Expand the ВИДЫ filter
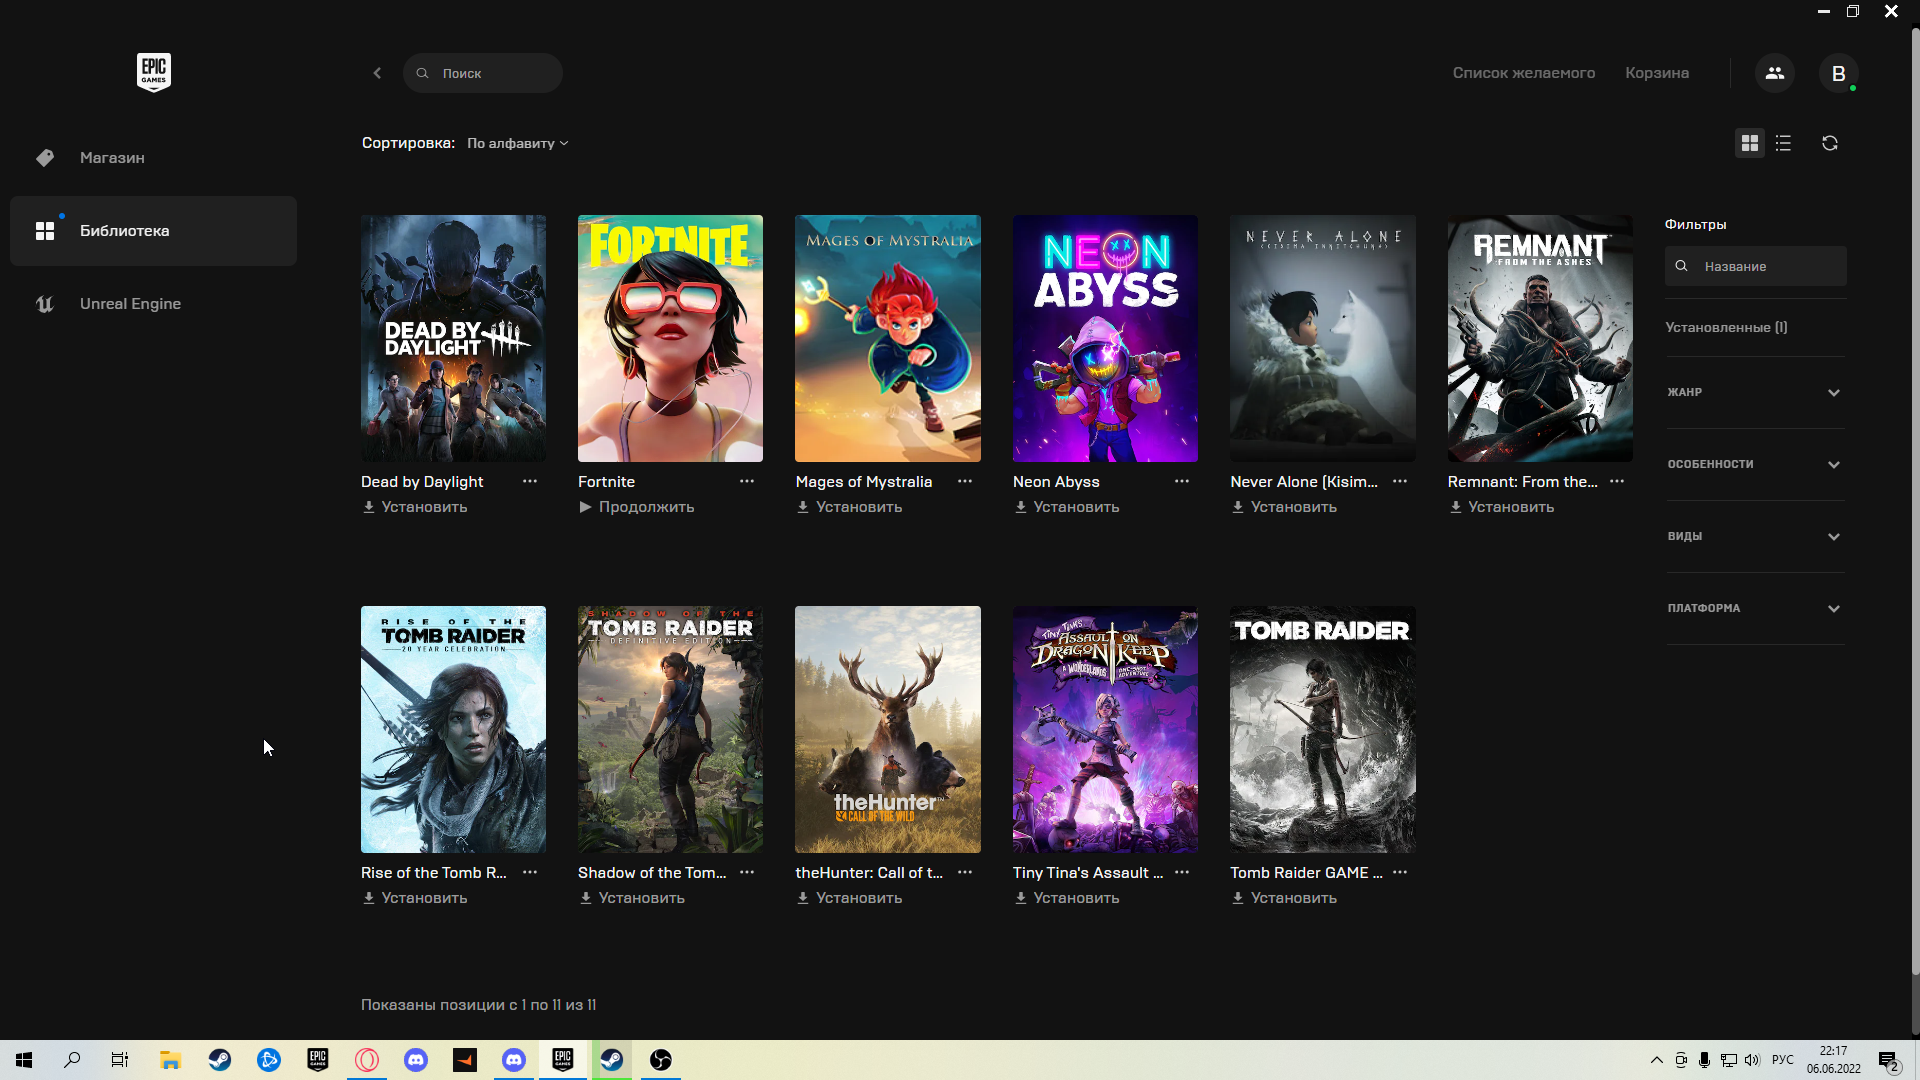The image size is (1920, 1080). click(1755, 536)
